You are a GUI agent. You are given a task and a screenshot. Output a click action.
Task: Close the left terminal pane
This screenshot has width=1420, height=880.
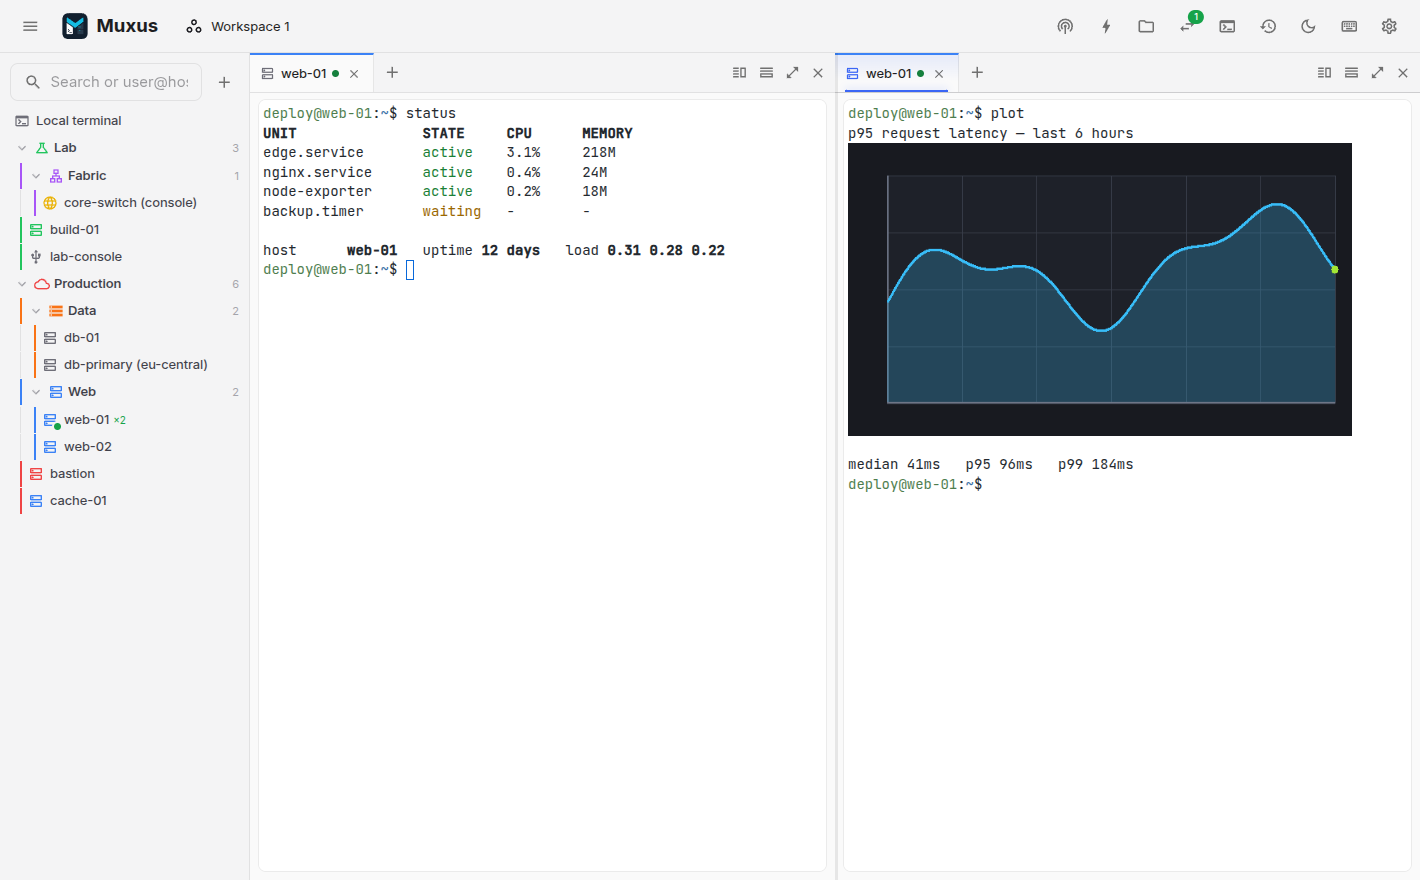point(818,72)
